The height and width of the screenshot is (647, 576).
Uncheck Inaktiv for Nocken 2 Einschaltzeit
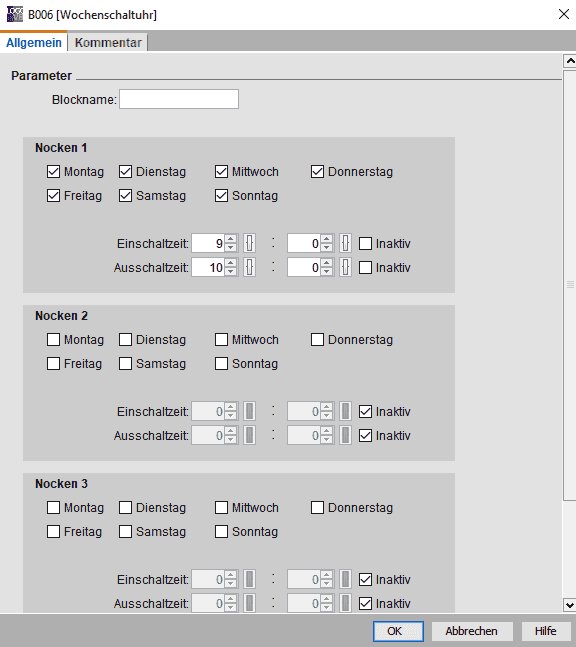coord(365,411)
